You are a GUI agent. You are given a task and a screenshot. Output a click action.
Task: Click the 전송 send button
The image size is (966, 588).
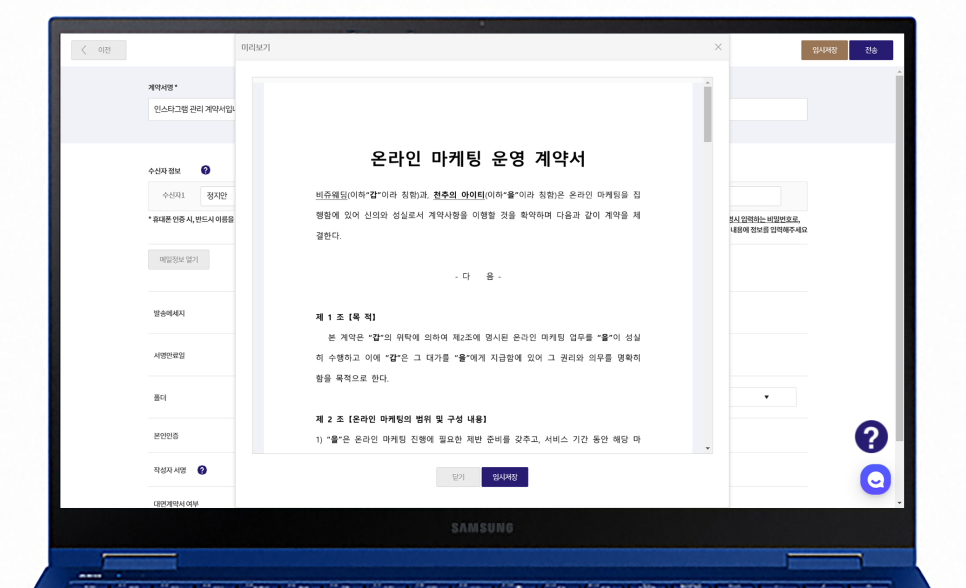[x=871, y=50]
